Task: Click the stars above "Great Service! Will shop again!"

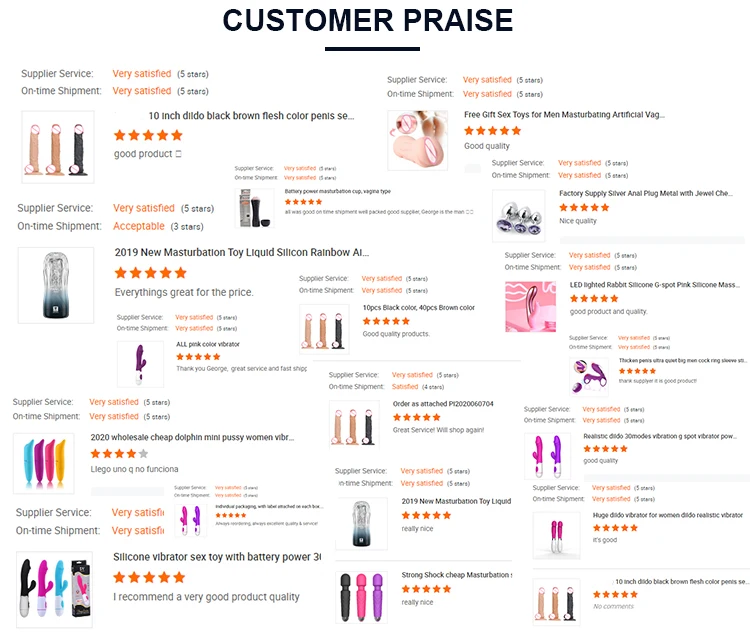Action: tap(416, 417)
